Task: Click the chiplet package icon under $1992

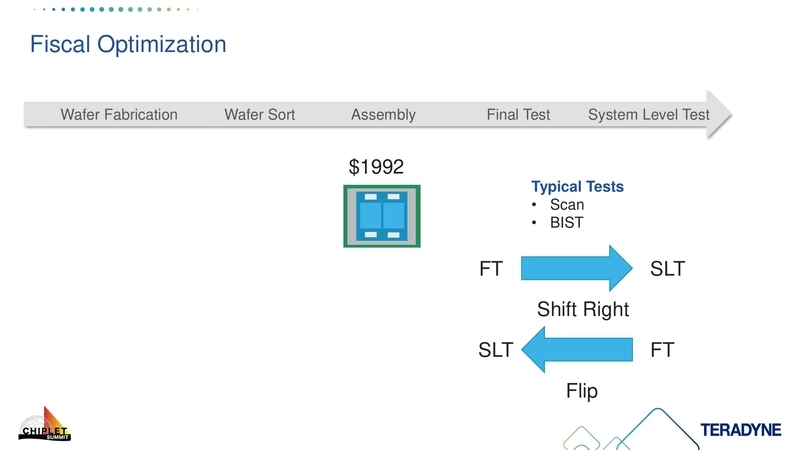Action: [382, 215]
